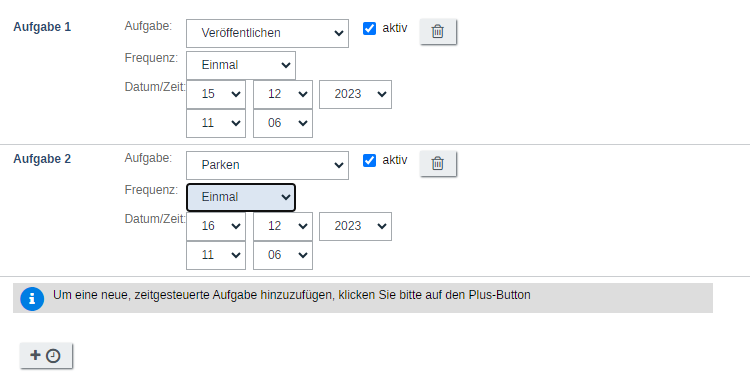Open month dropdown of Aufgabe 1
Viewport: 750px width, 383px height.
click(x=283, y=94)
